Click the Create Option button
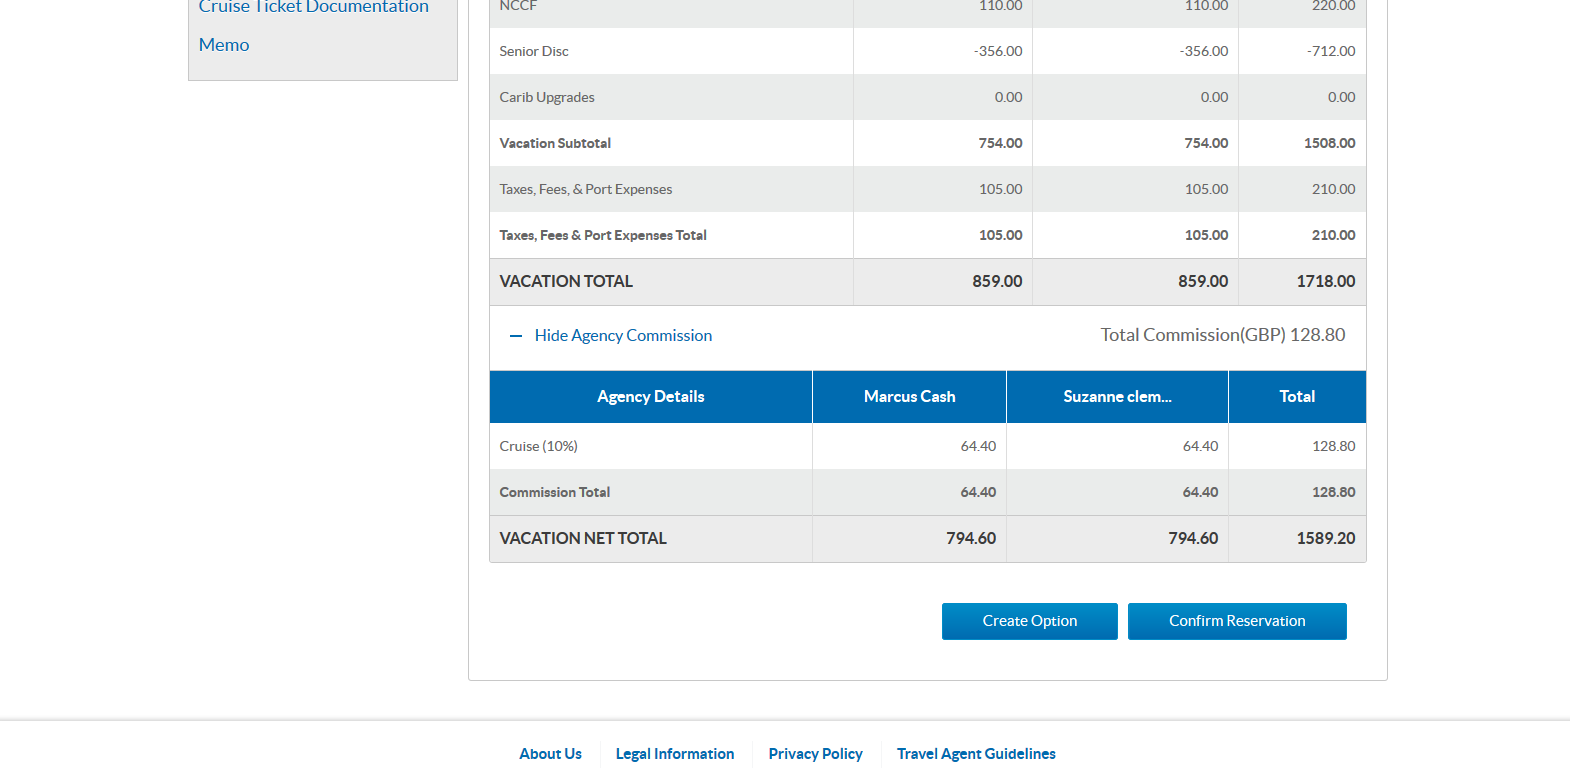The image size is (1570, 768). coord(1029,621)
